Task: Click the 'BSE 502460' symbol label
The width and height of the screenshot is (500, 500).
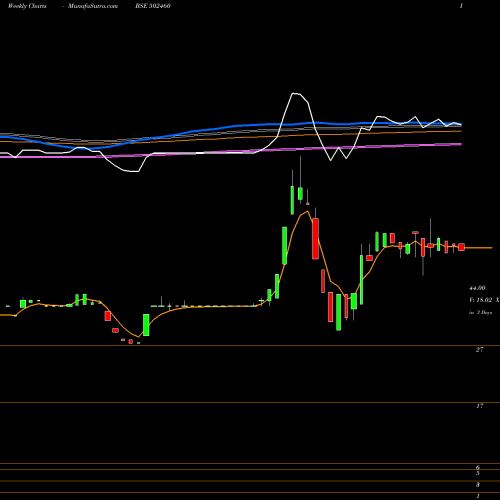Action: (x=153, y=6)
